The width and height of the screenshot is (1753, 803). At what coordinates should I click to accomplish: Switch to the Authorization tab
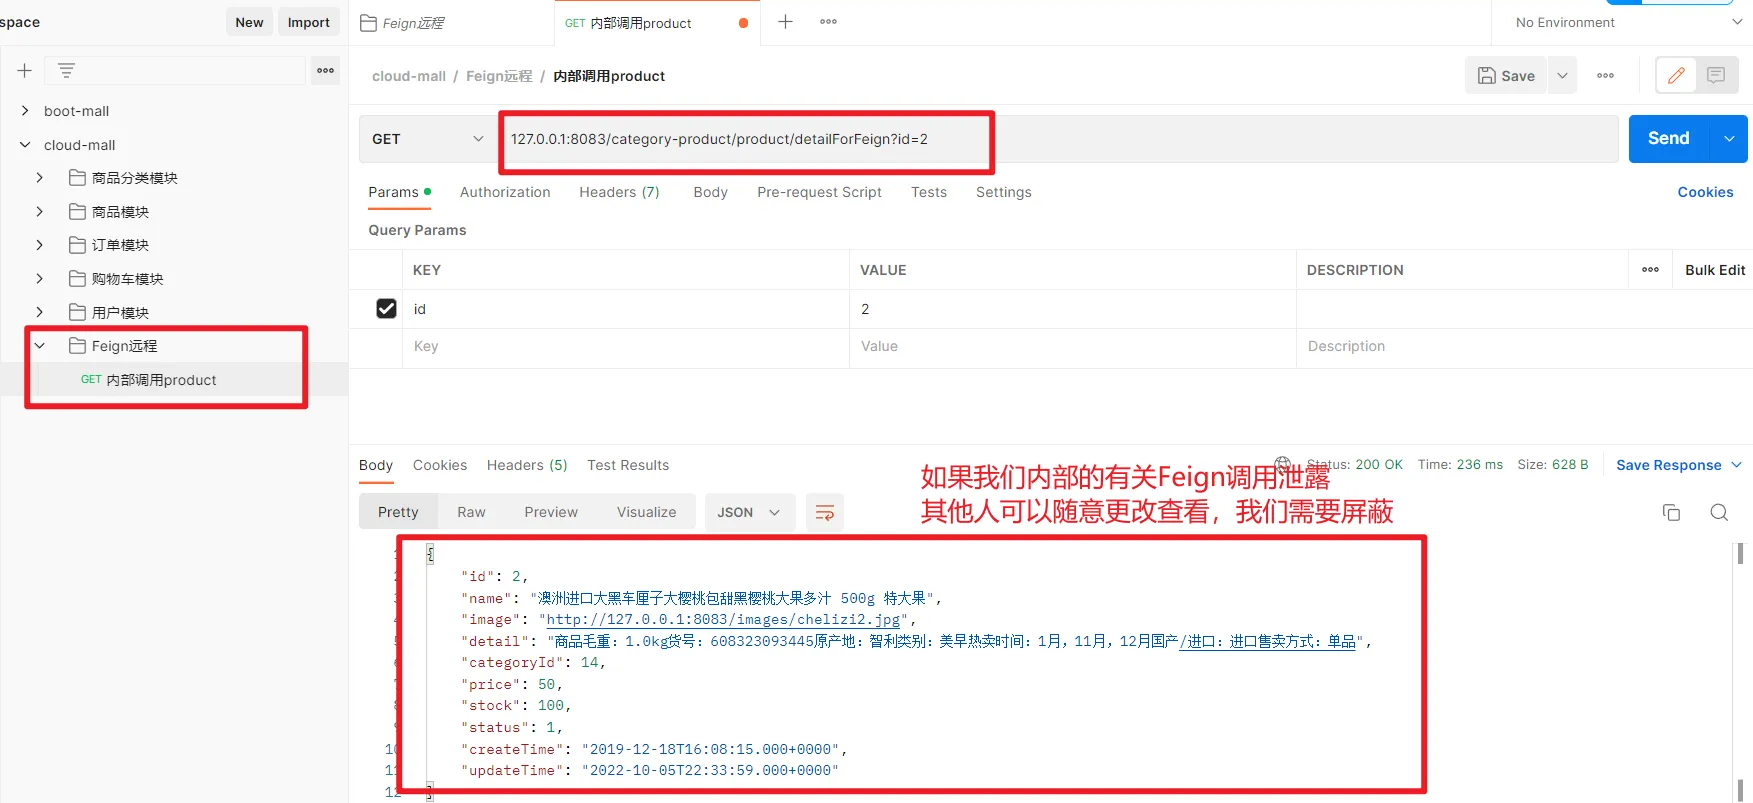pyautogui.click(x=505, y=192)
